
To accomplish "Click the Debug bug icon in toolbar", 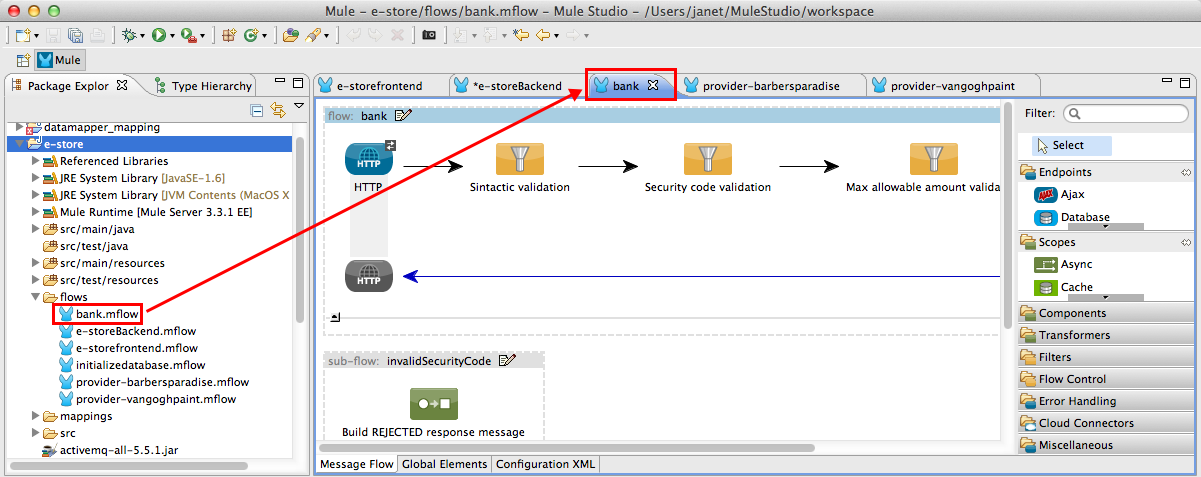I will (129, 35).
